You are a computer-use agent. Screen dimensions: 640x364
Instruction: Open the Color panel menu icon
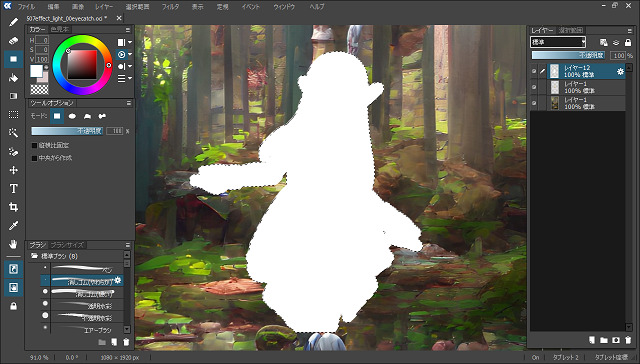(128, 30)
